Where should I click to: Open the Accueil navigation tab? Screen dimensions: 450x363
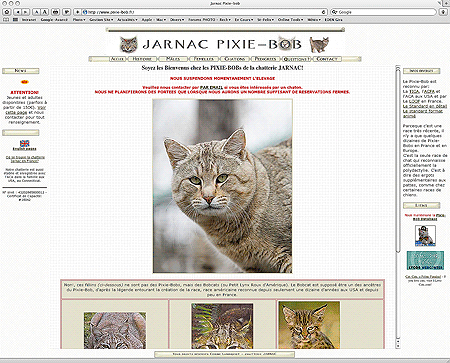click(x=118, y=59)
